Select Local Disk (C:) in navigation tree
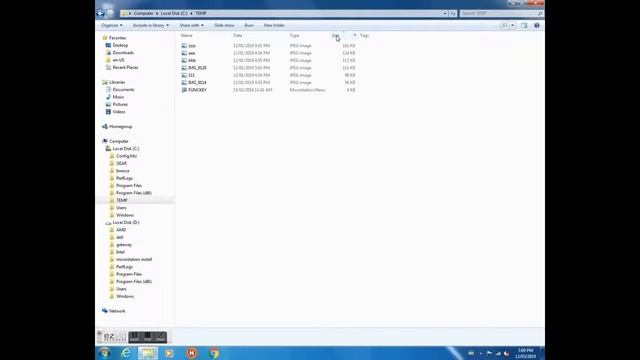Screen dimensions: 640x360 (x=126, y=149)
